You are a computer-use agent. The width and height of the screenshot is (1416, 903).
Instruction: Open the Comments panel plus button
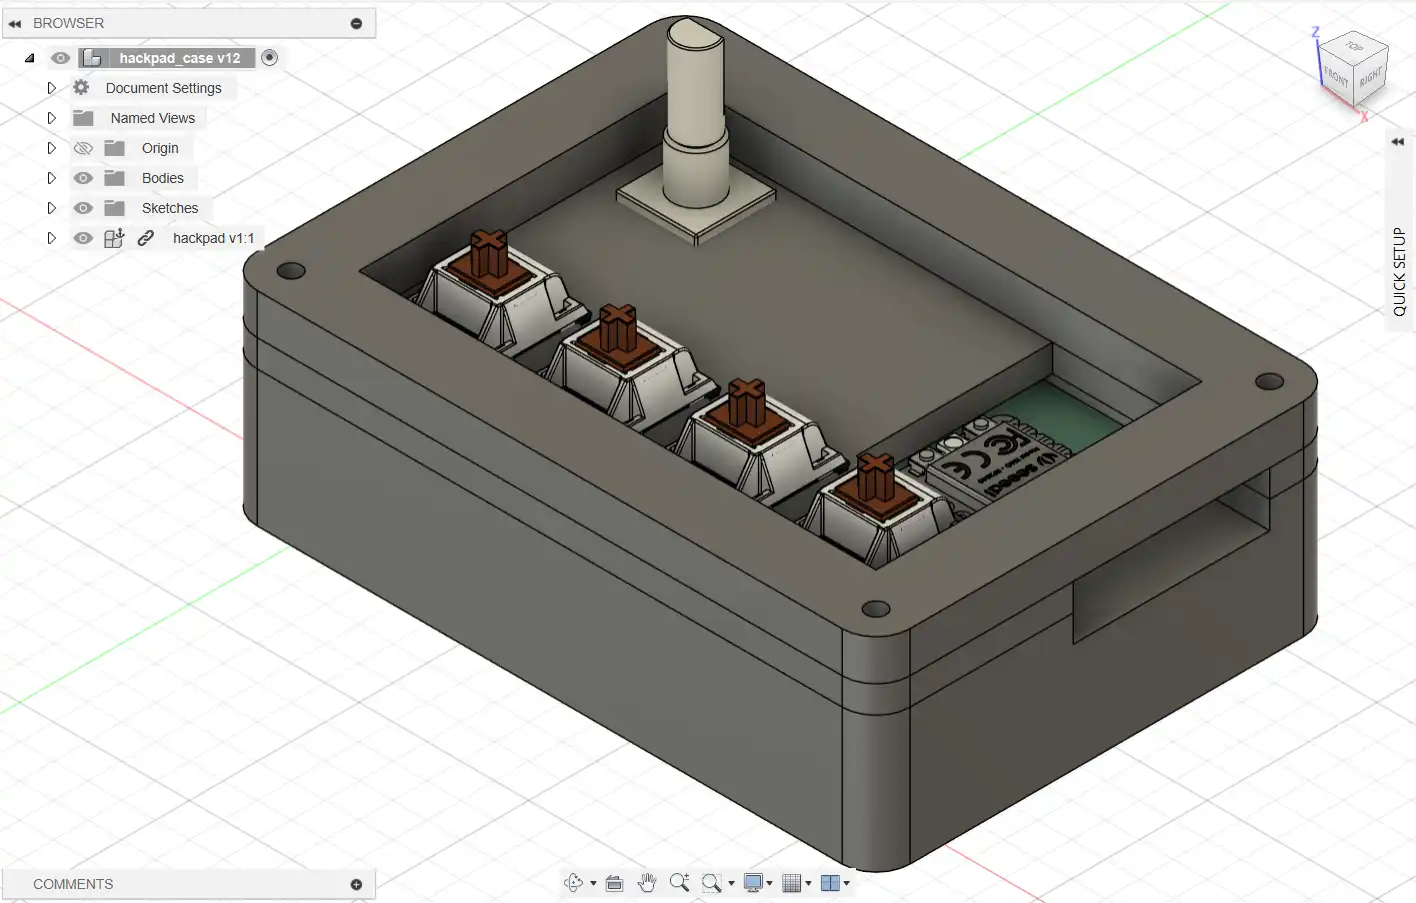(x=356, y=884)
